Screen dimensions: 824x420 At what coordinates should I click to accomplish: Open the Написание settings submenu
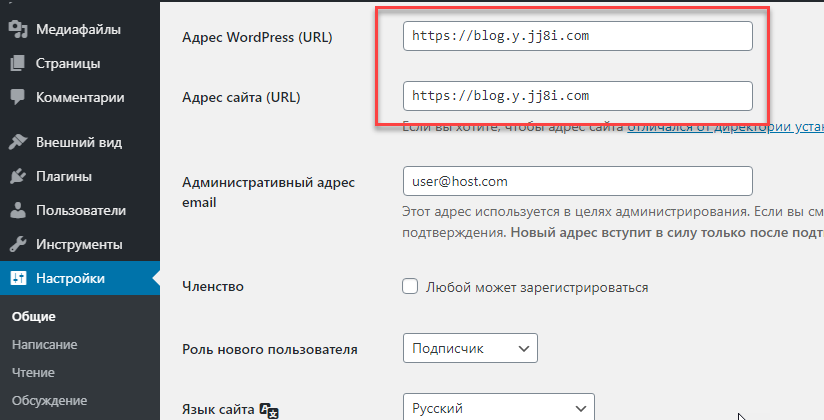coord(45,345)
